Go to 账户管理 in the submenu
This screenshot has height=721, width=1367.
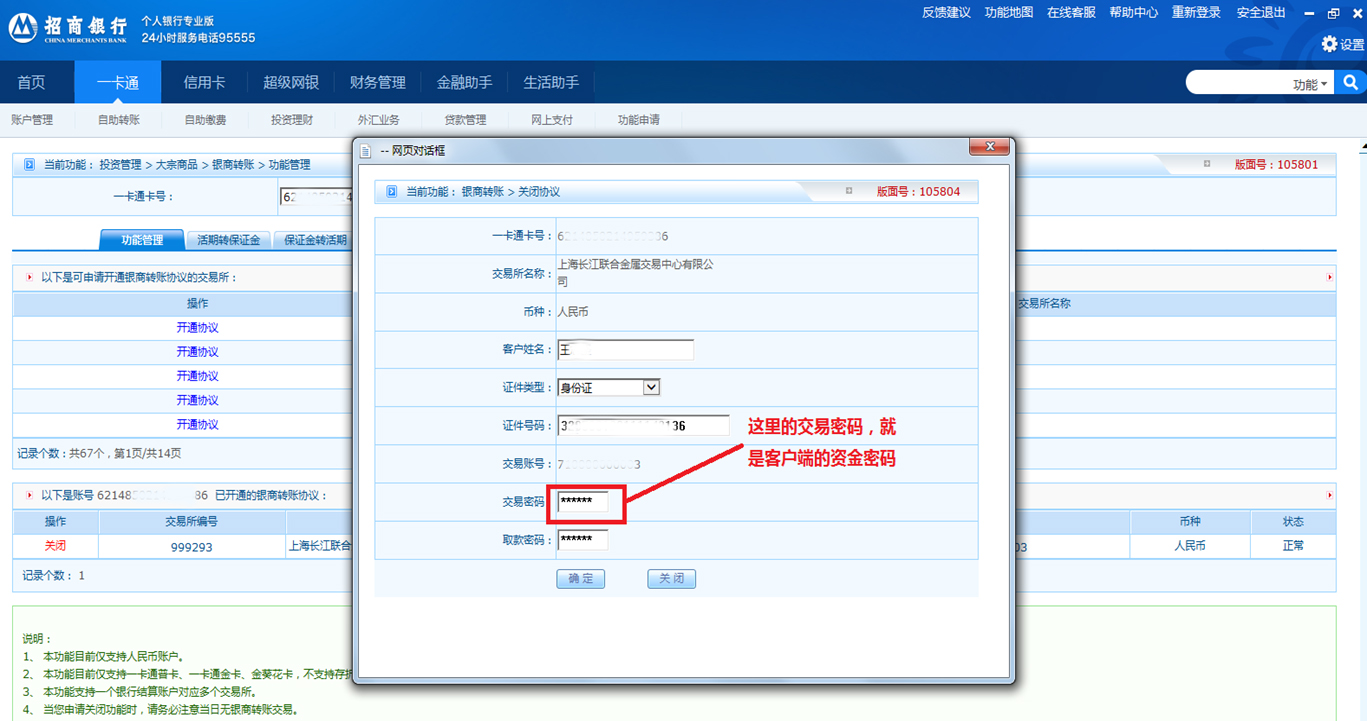tap(32, 120)
